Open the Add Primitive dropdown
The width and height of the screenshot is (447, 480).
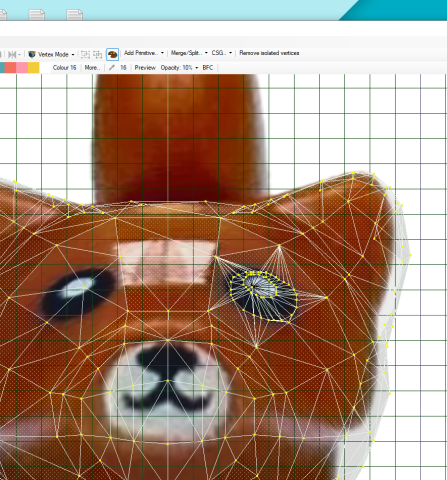(x=144, y=53)
